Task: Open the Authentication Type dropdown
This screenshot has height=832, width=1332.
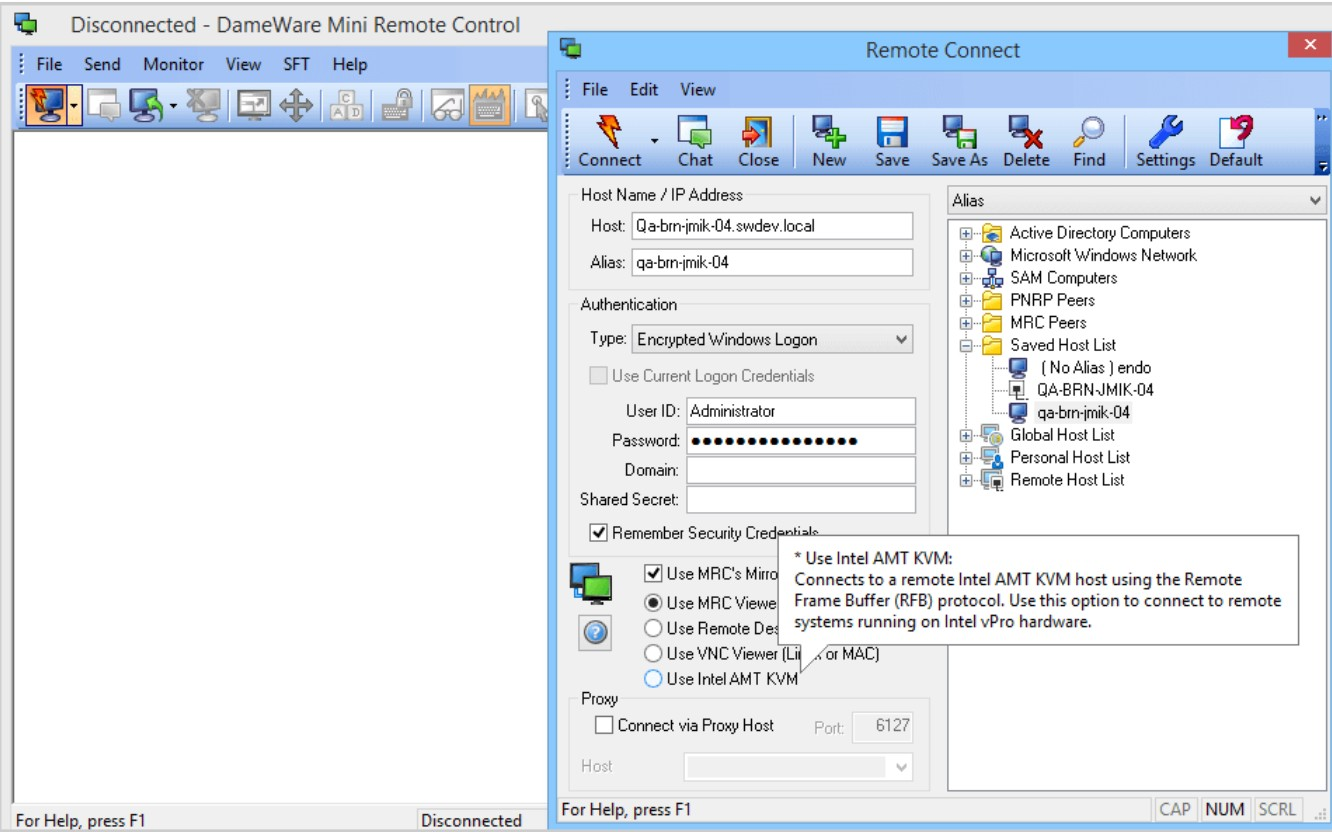Action: click(x=772, y=340)
